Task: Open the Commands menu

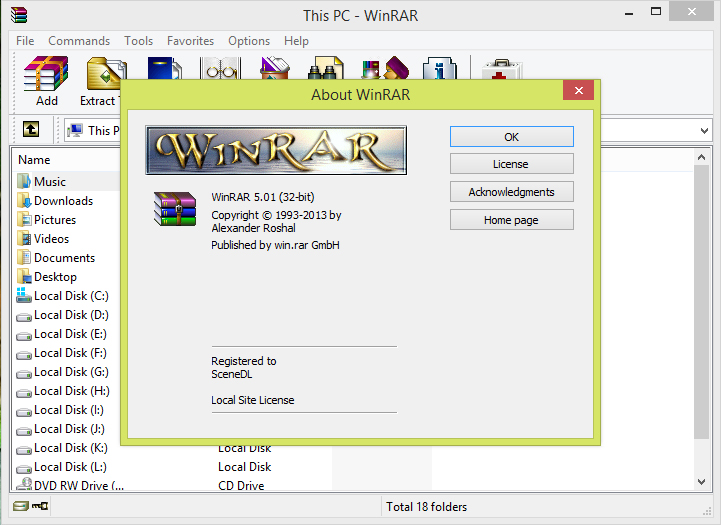Action: click(79, 41)
